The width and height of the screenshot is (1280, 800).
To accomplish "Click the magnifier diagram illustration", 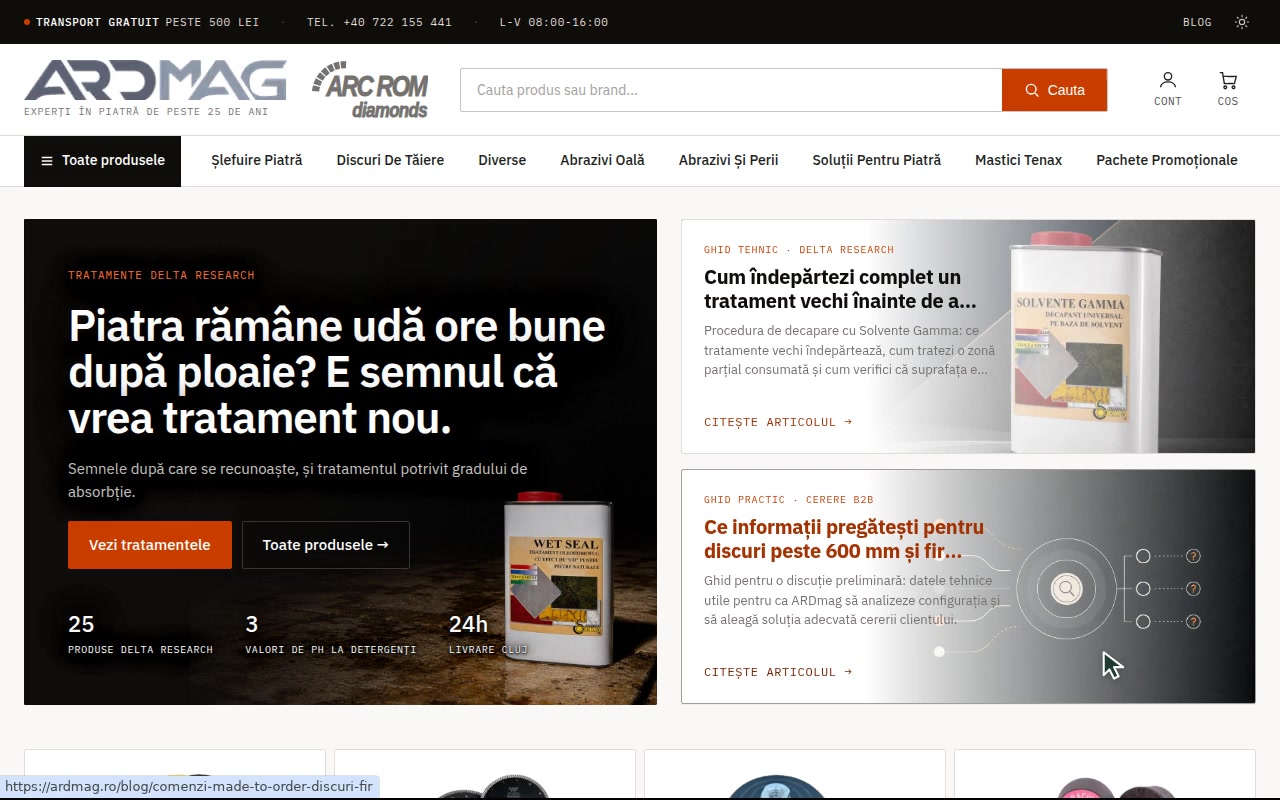I will (1067, 588).
